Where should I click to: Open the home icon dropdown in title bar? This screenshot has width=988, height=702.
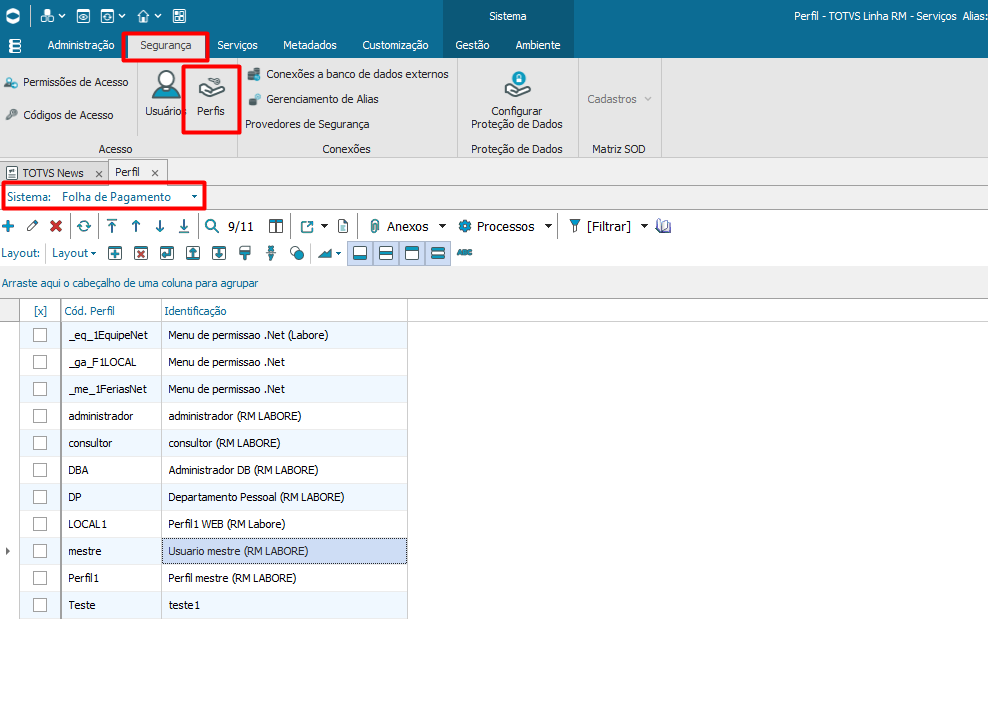(x=158, y=16)
